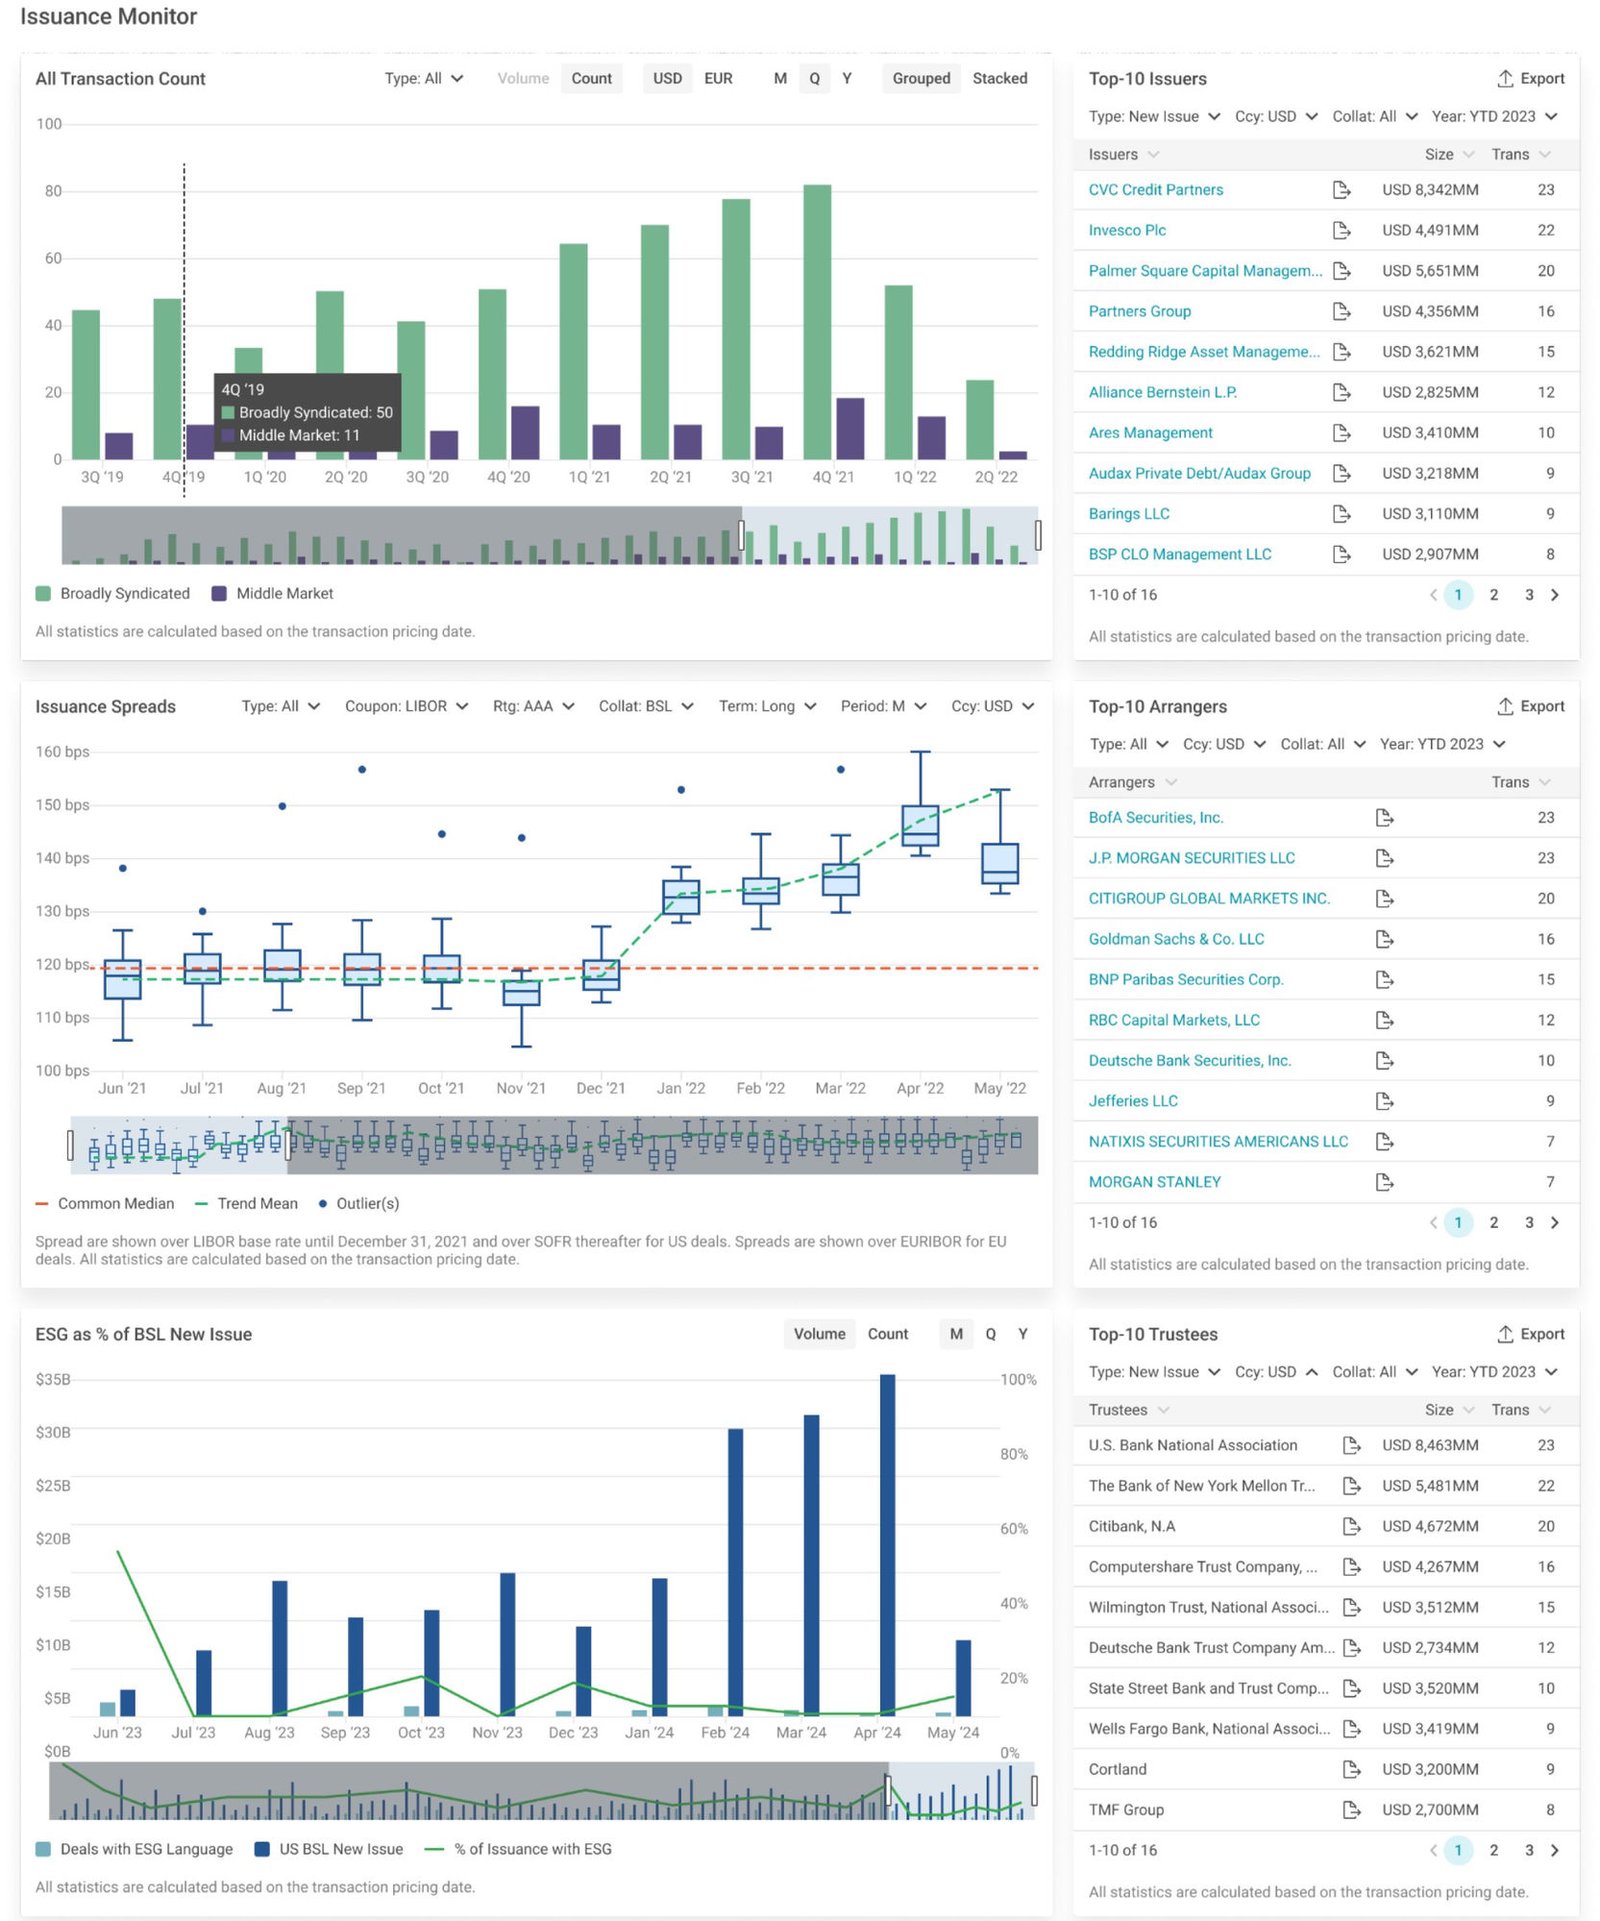Click document icon for RBC Capital Markets, LLC

(x=1384, y=1020)
